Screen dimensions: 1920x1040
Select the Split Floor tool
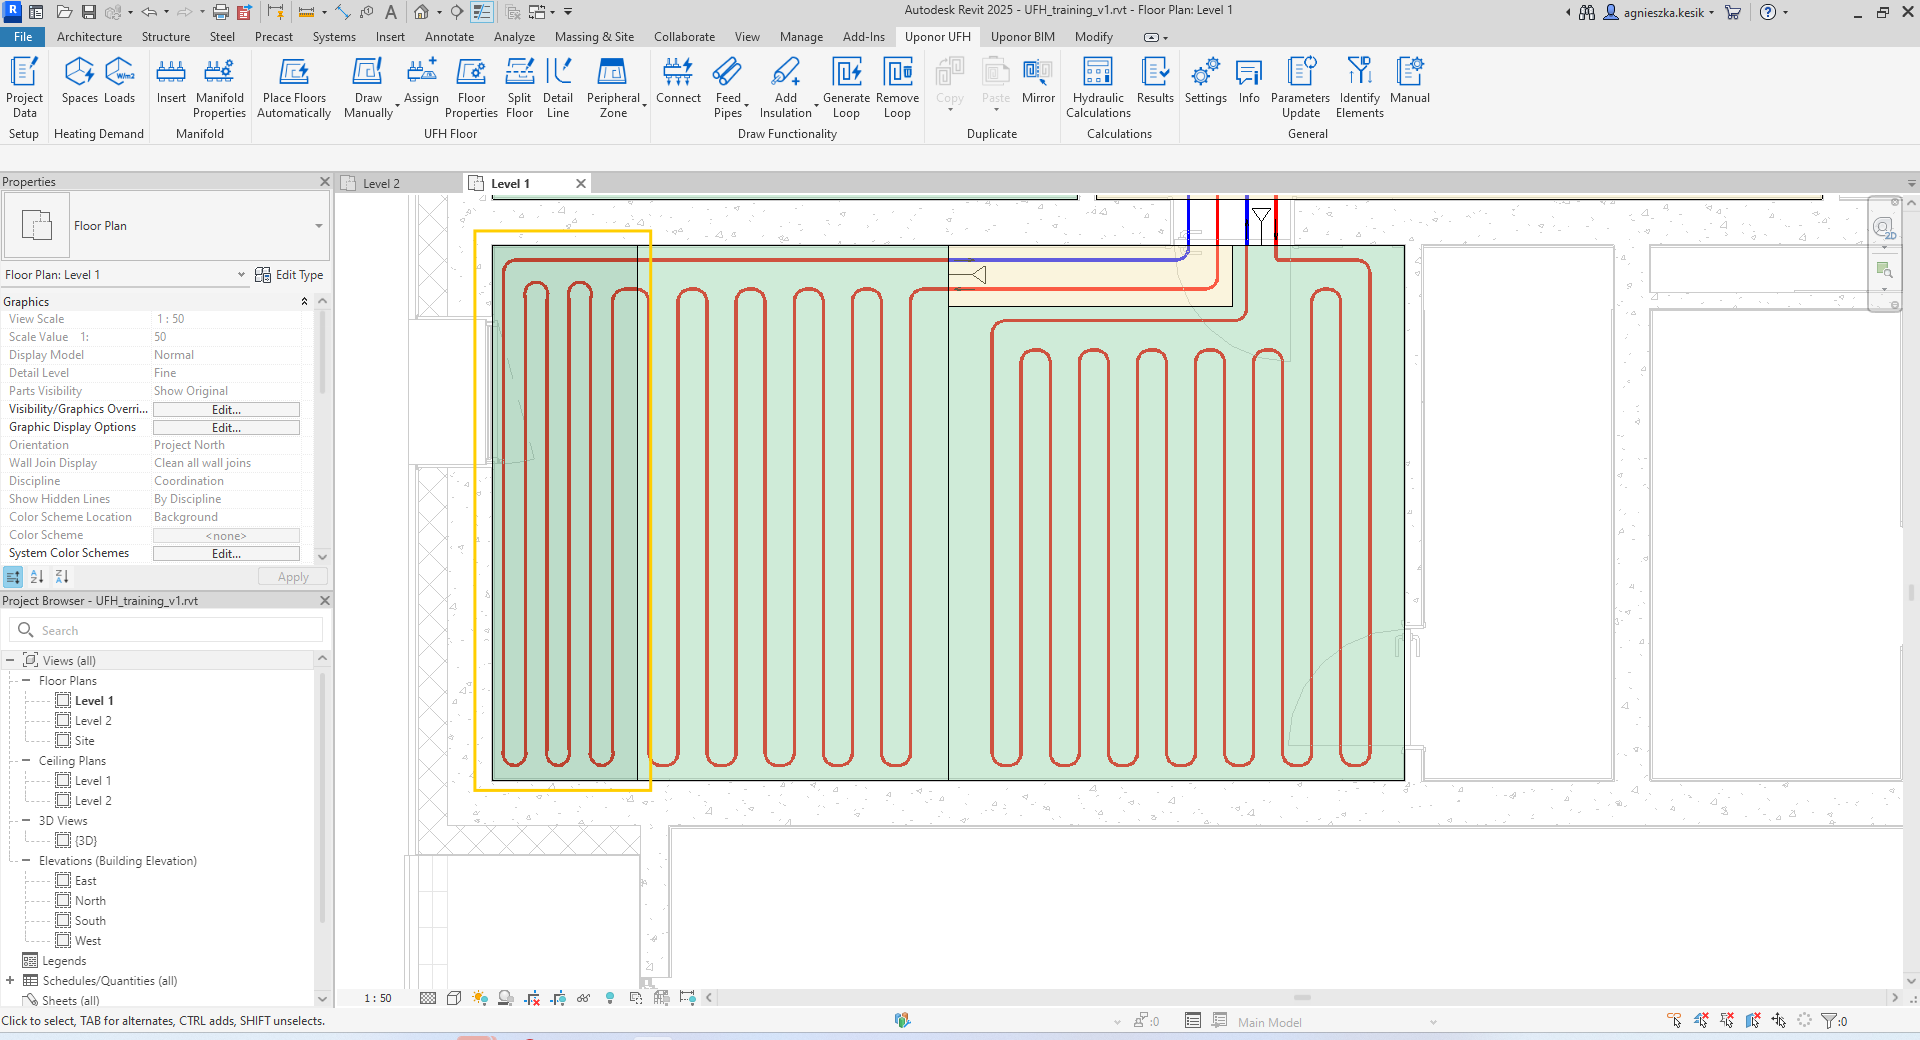click(x=519, y=87)
